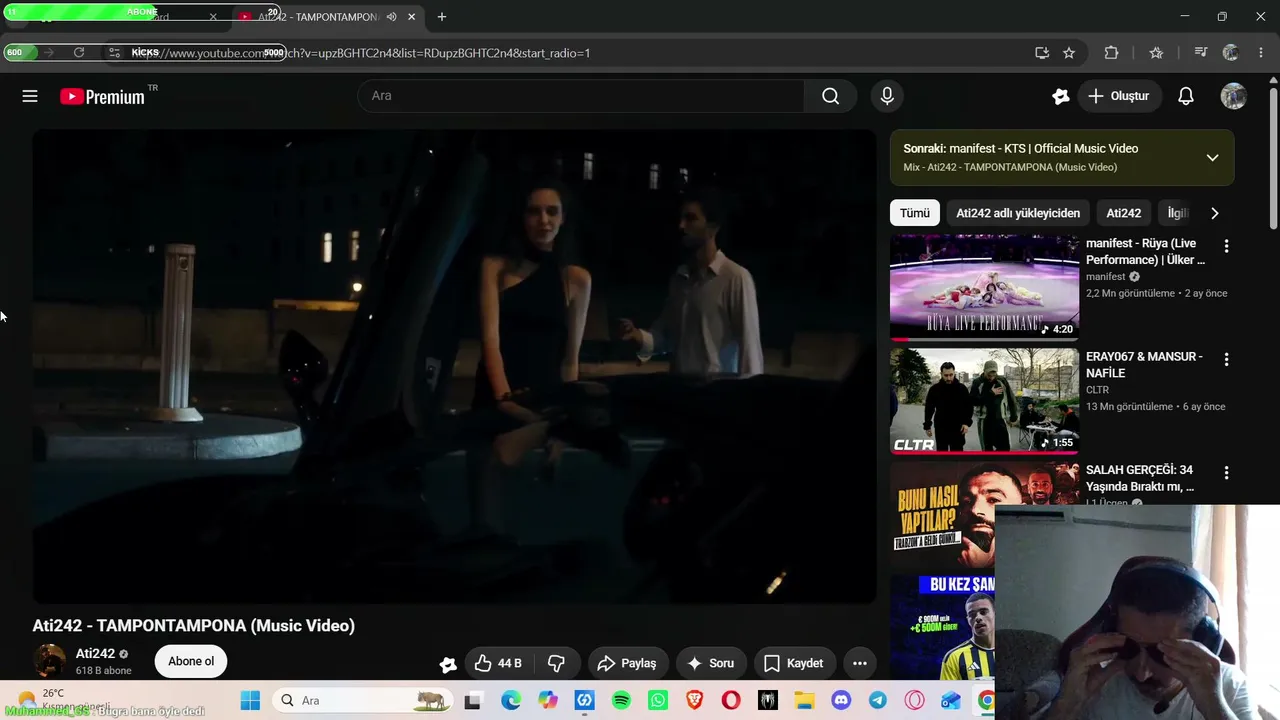Launch Telegram from the taskbar
The width and height of the screenshot is (1280, 720).
pyautogui.click(x=878, y=701)
